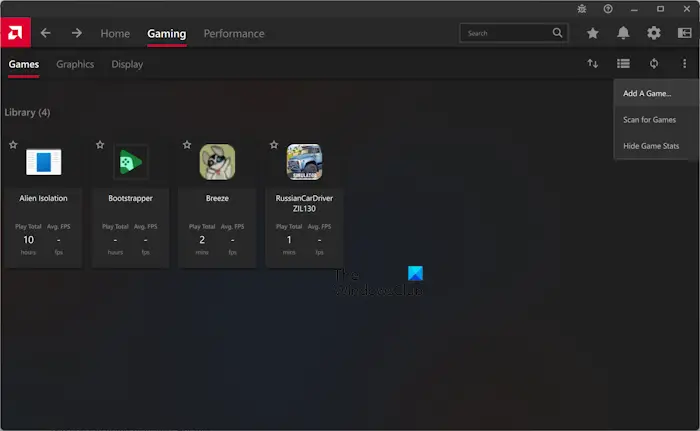Open the Display sub-tab

127,64
